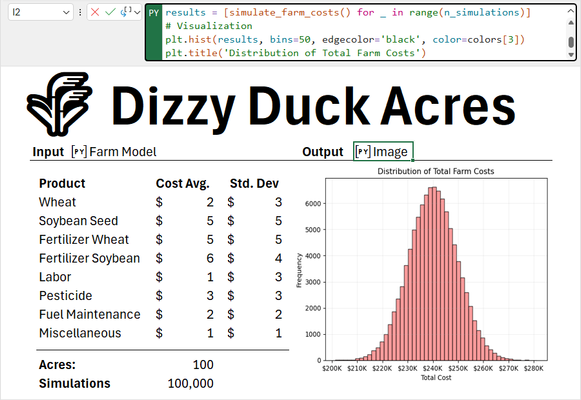
Task: Select the Miscellaneous cell
Action: pos(80,333)
